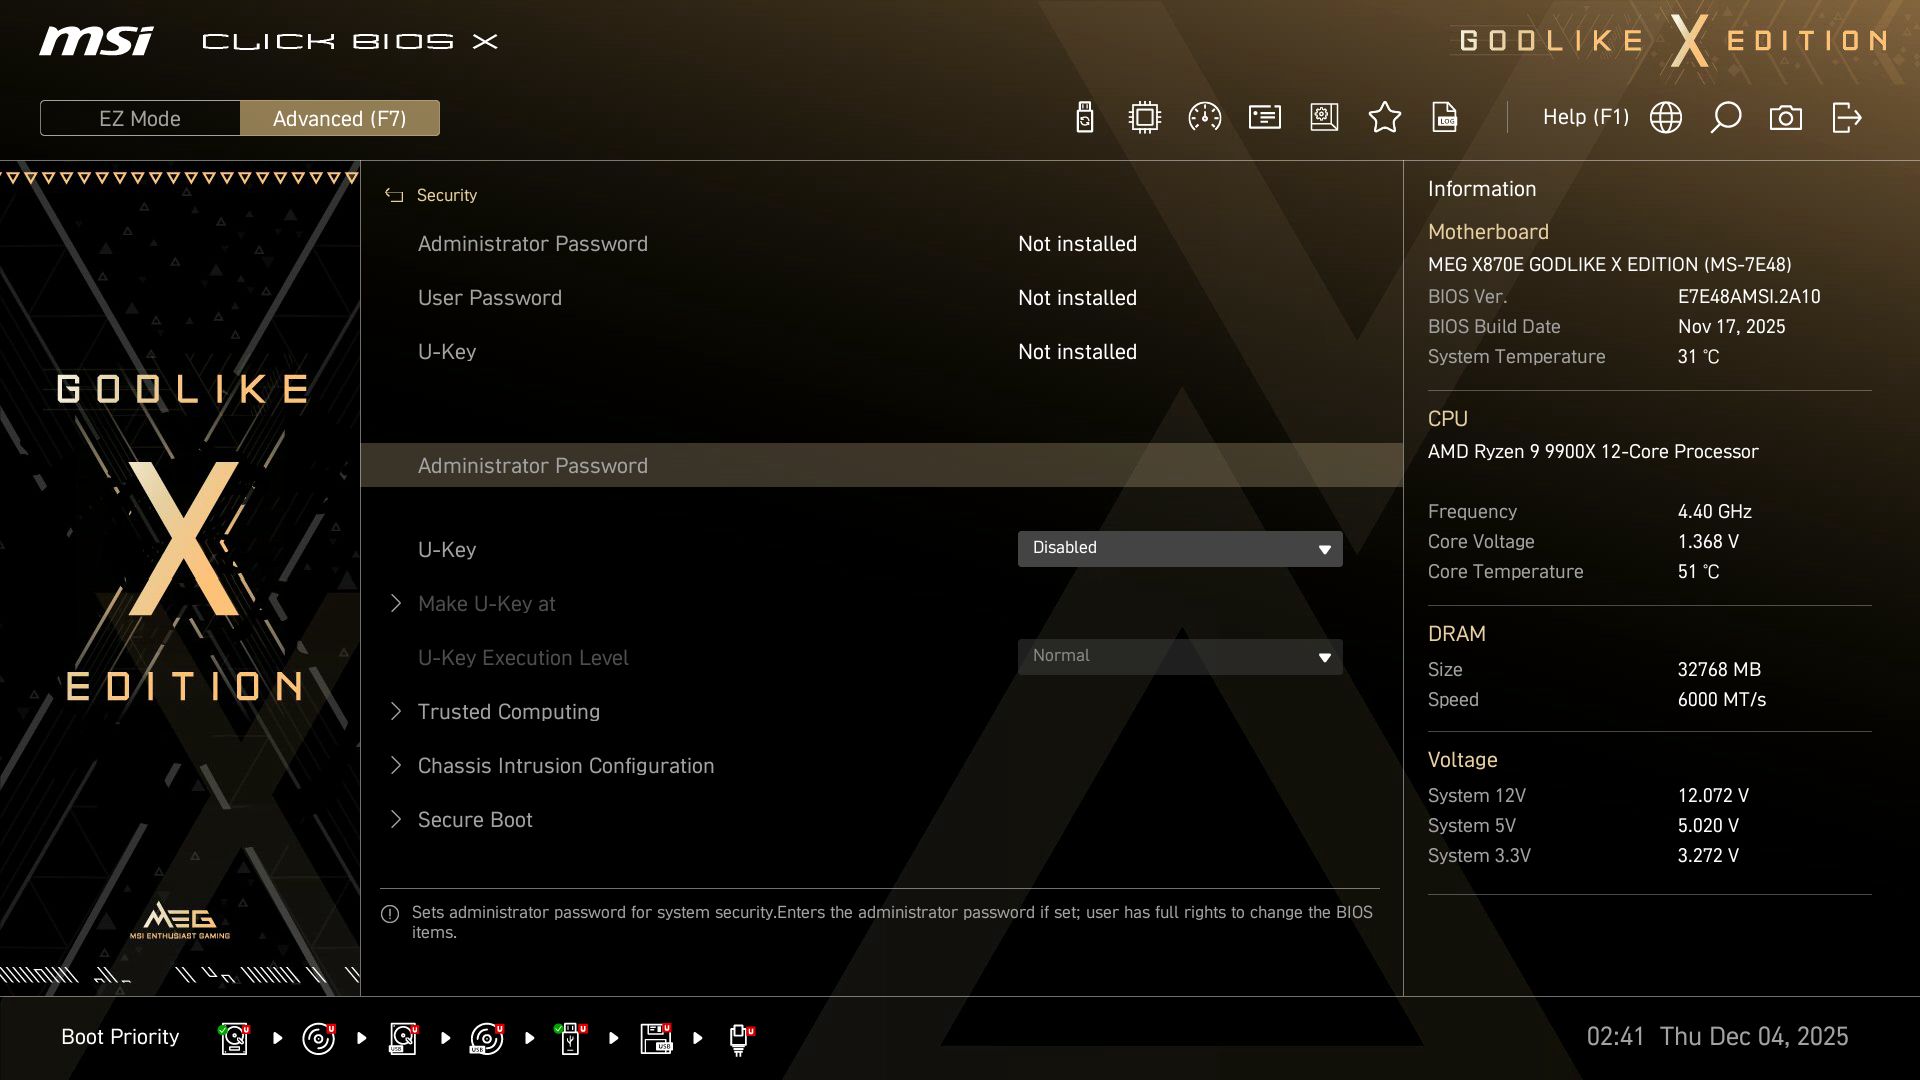Select the USB flash drive boot device
This screenshot has height=1080, width=1920.
click(569, 1037)
